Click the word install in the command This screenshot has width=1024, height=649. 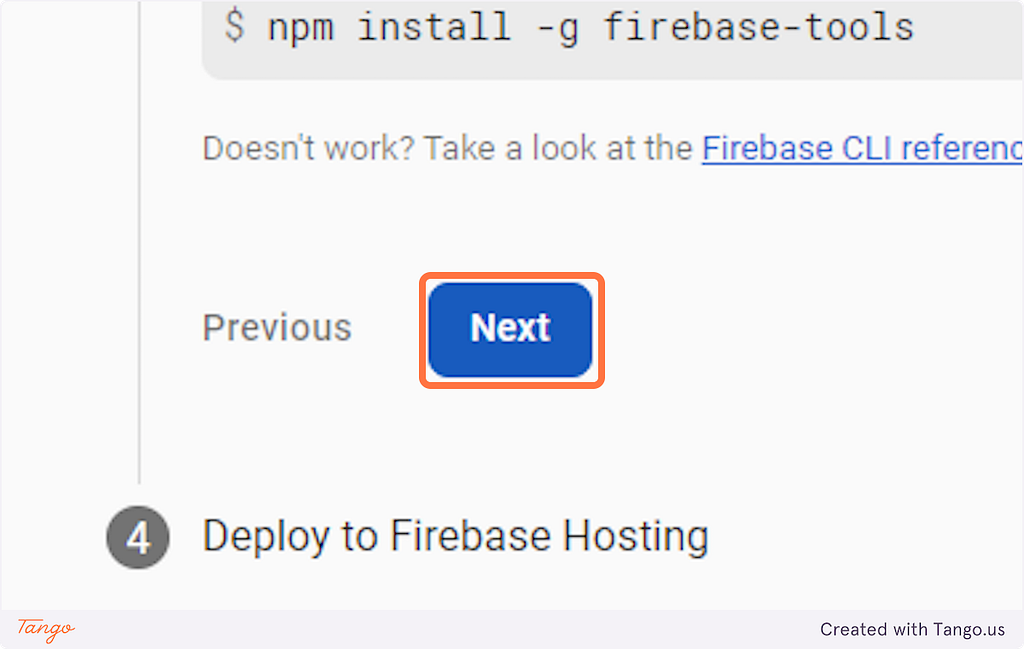click(x=434, y=27)
